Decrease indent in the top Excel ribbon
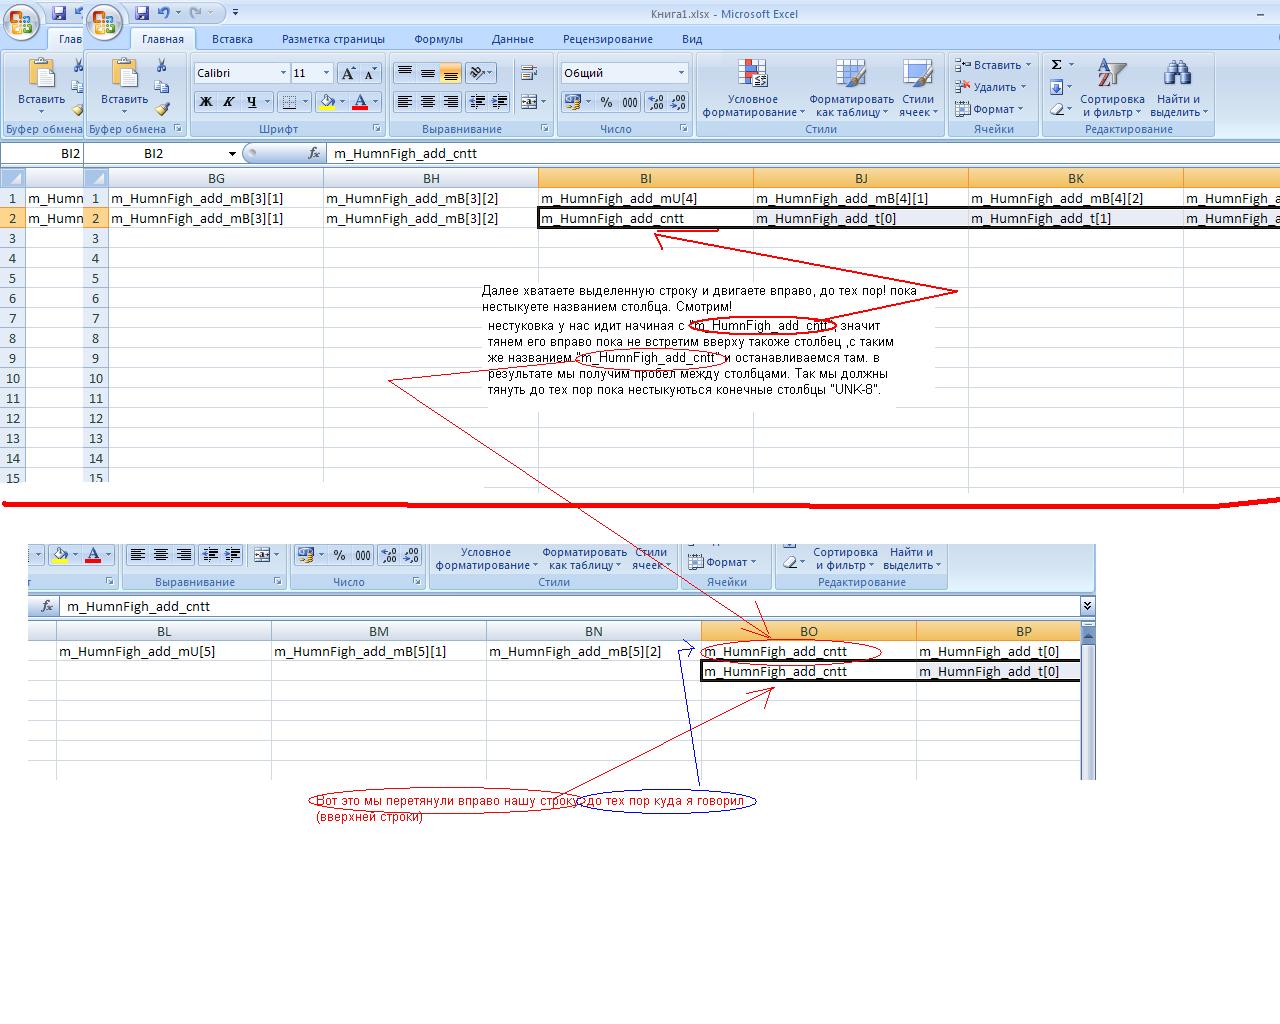The height and width of the screenshot is (1024, 1280). click(477, 101)
